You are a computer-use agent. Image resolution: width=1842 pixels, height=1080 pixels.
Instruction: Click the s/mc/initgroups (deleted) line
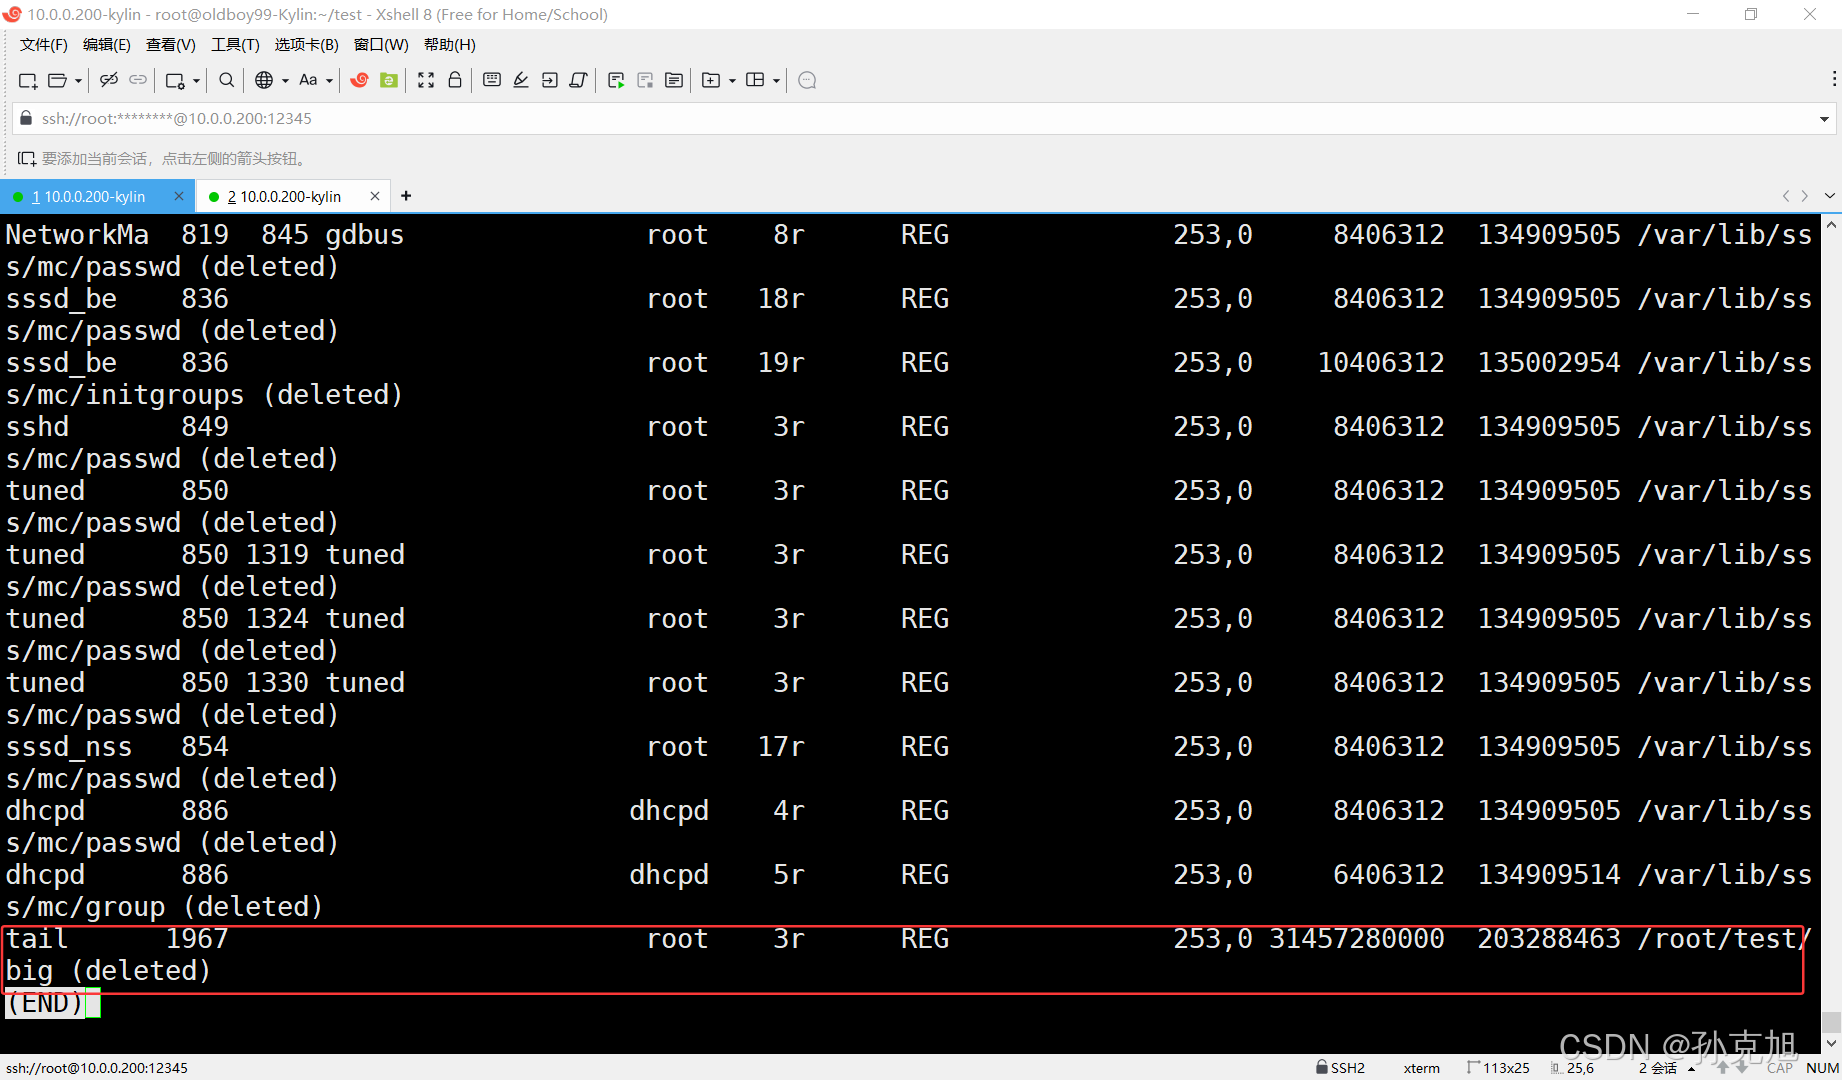pos(204,395)
